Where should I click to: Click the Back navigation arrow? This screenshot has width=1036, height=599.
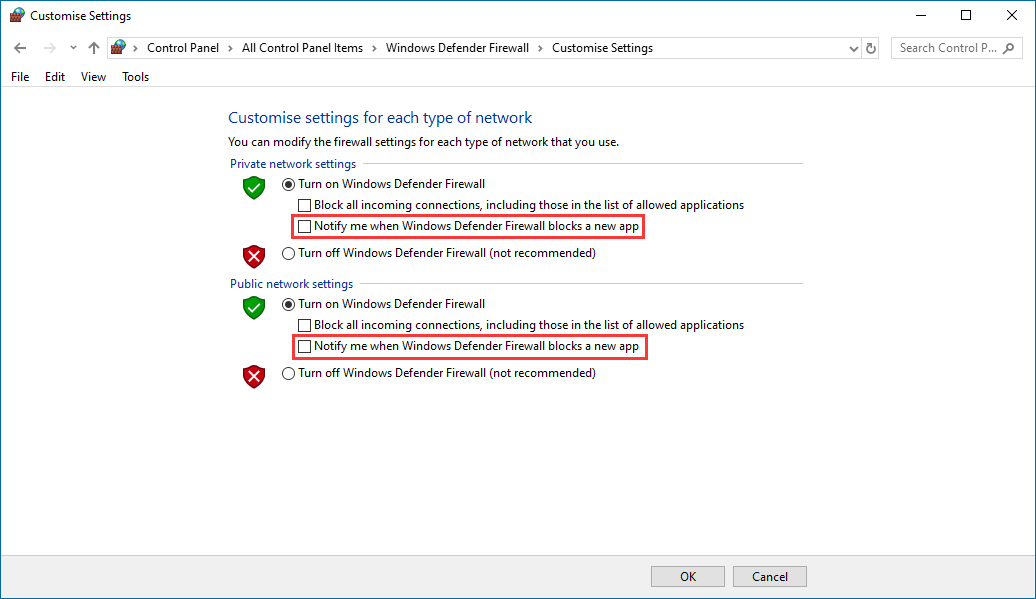[x=20, y=48]
